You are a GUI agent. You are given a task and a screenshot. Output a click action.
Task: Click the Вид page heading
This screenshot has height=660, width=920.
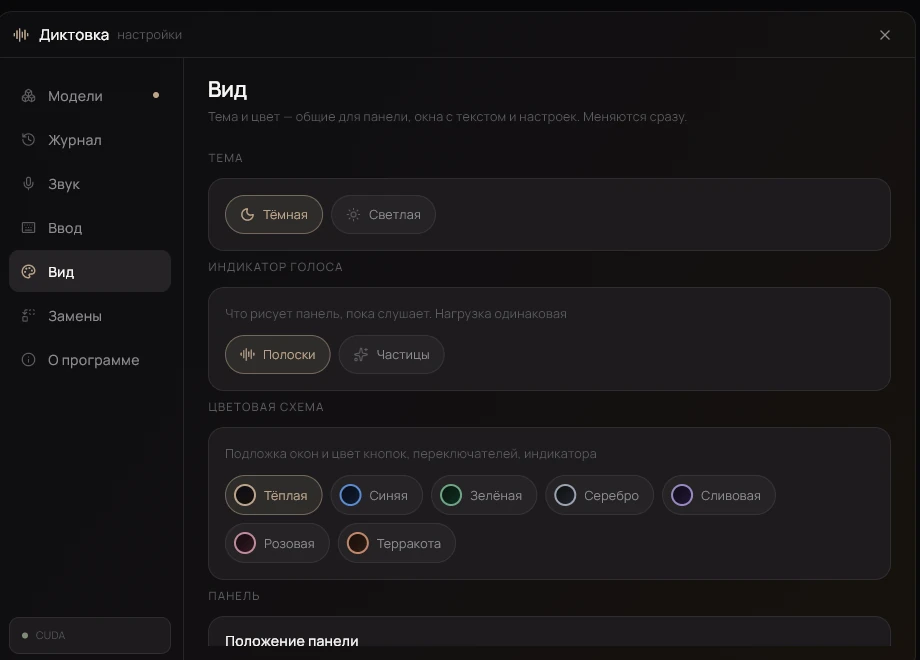[227, 89]
